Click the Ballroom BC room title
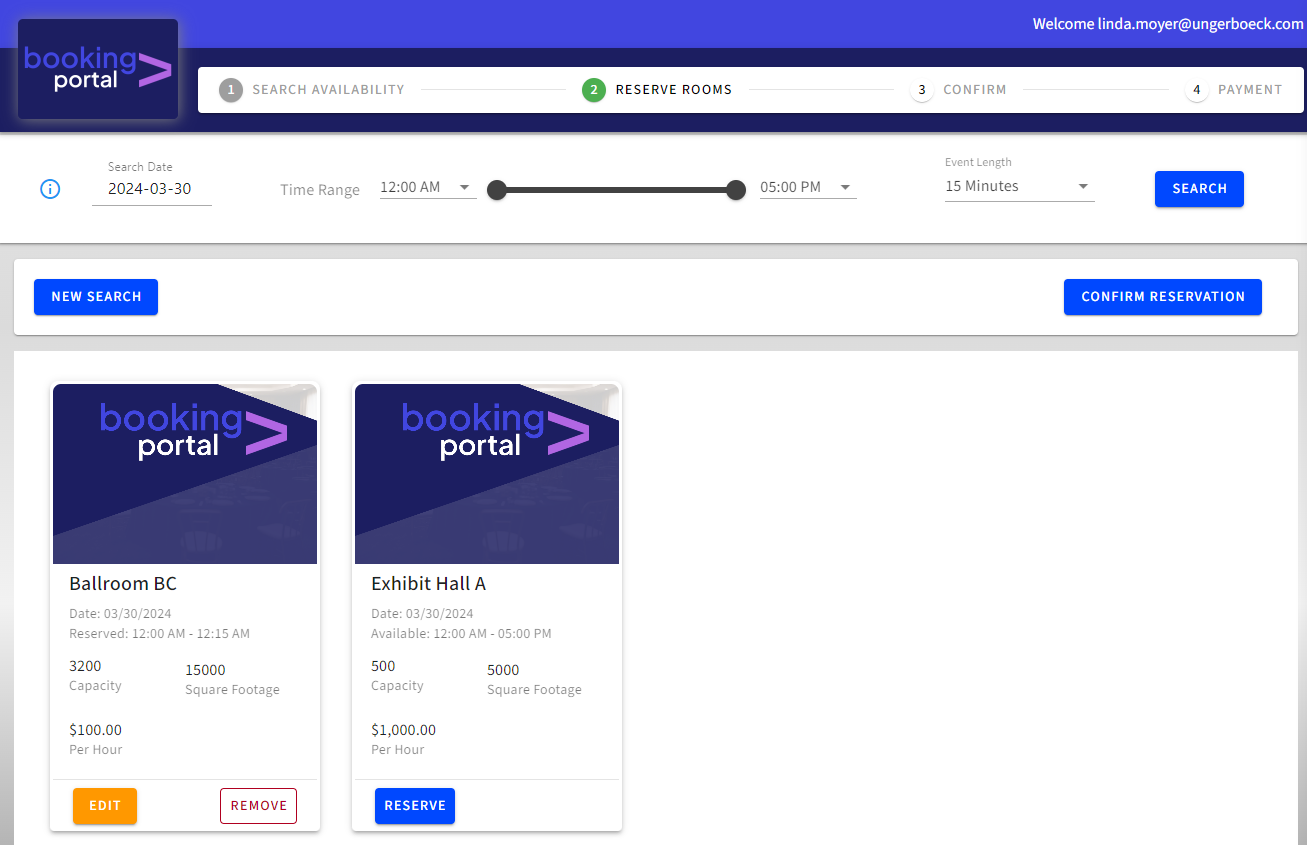Viewport: 1307px width, 845px height. tap(123, 584)
